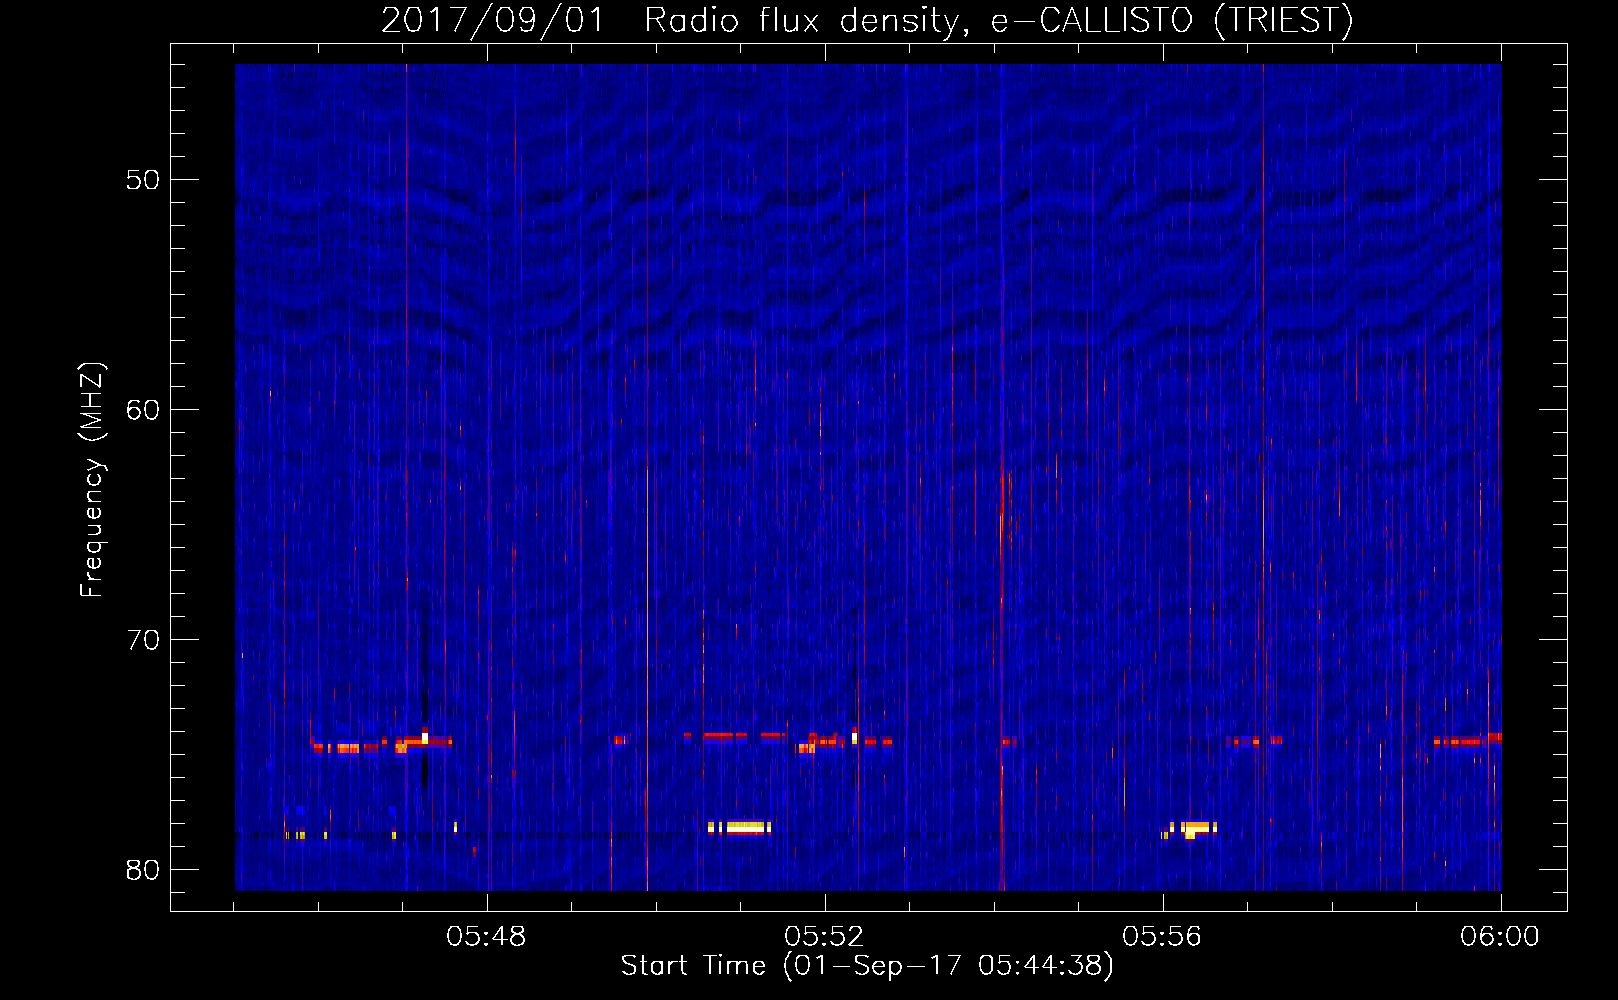
Task: Click the plot title '2017/09/01 Radio flux density'
Action: pyautogui.click(x=867, y=20)
